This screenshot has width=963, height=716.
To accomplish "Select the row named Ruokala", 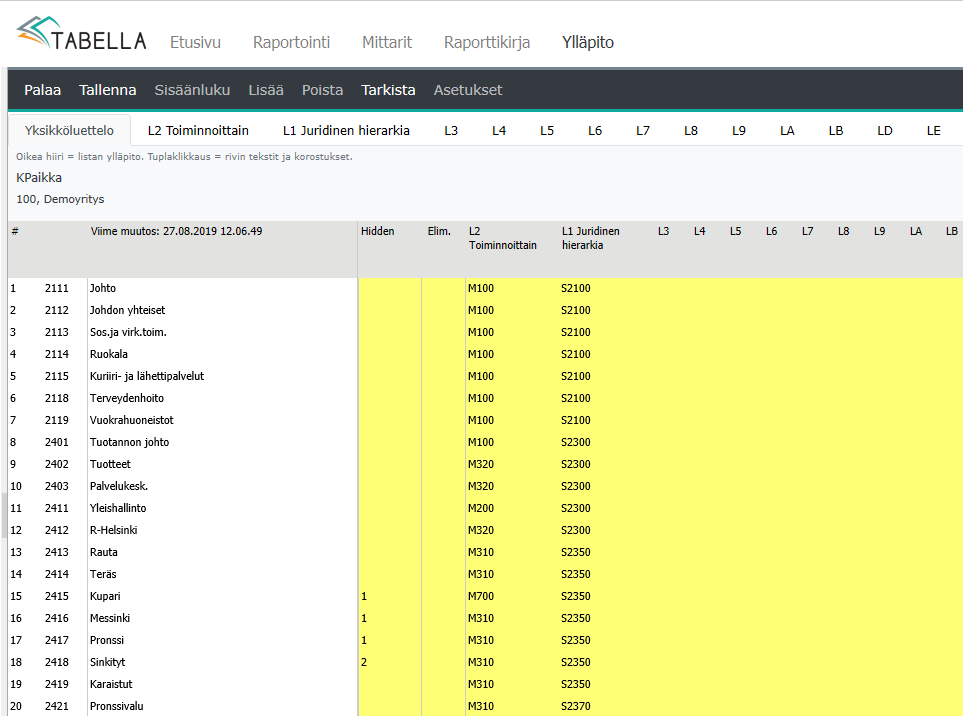I will [109, 354].
